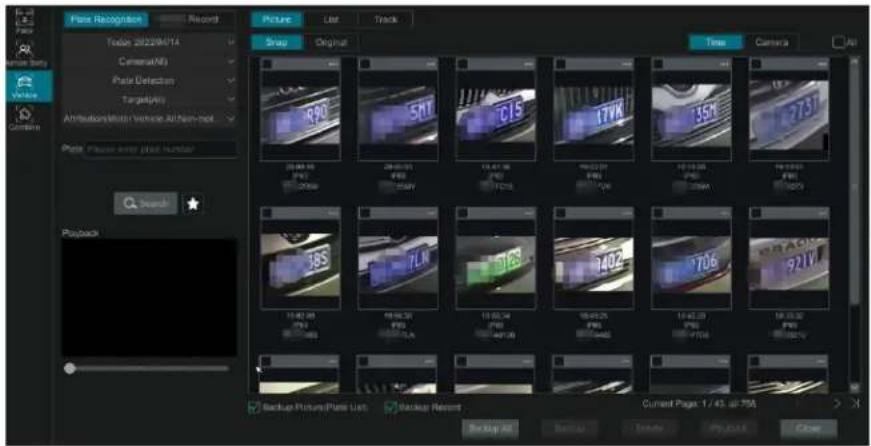Open more options on the C15 plate card
The image size is (871, 446).
pyautogui.click(x=528, y=64)
